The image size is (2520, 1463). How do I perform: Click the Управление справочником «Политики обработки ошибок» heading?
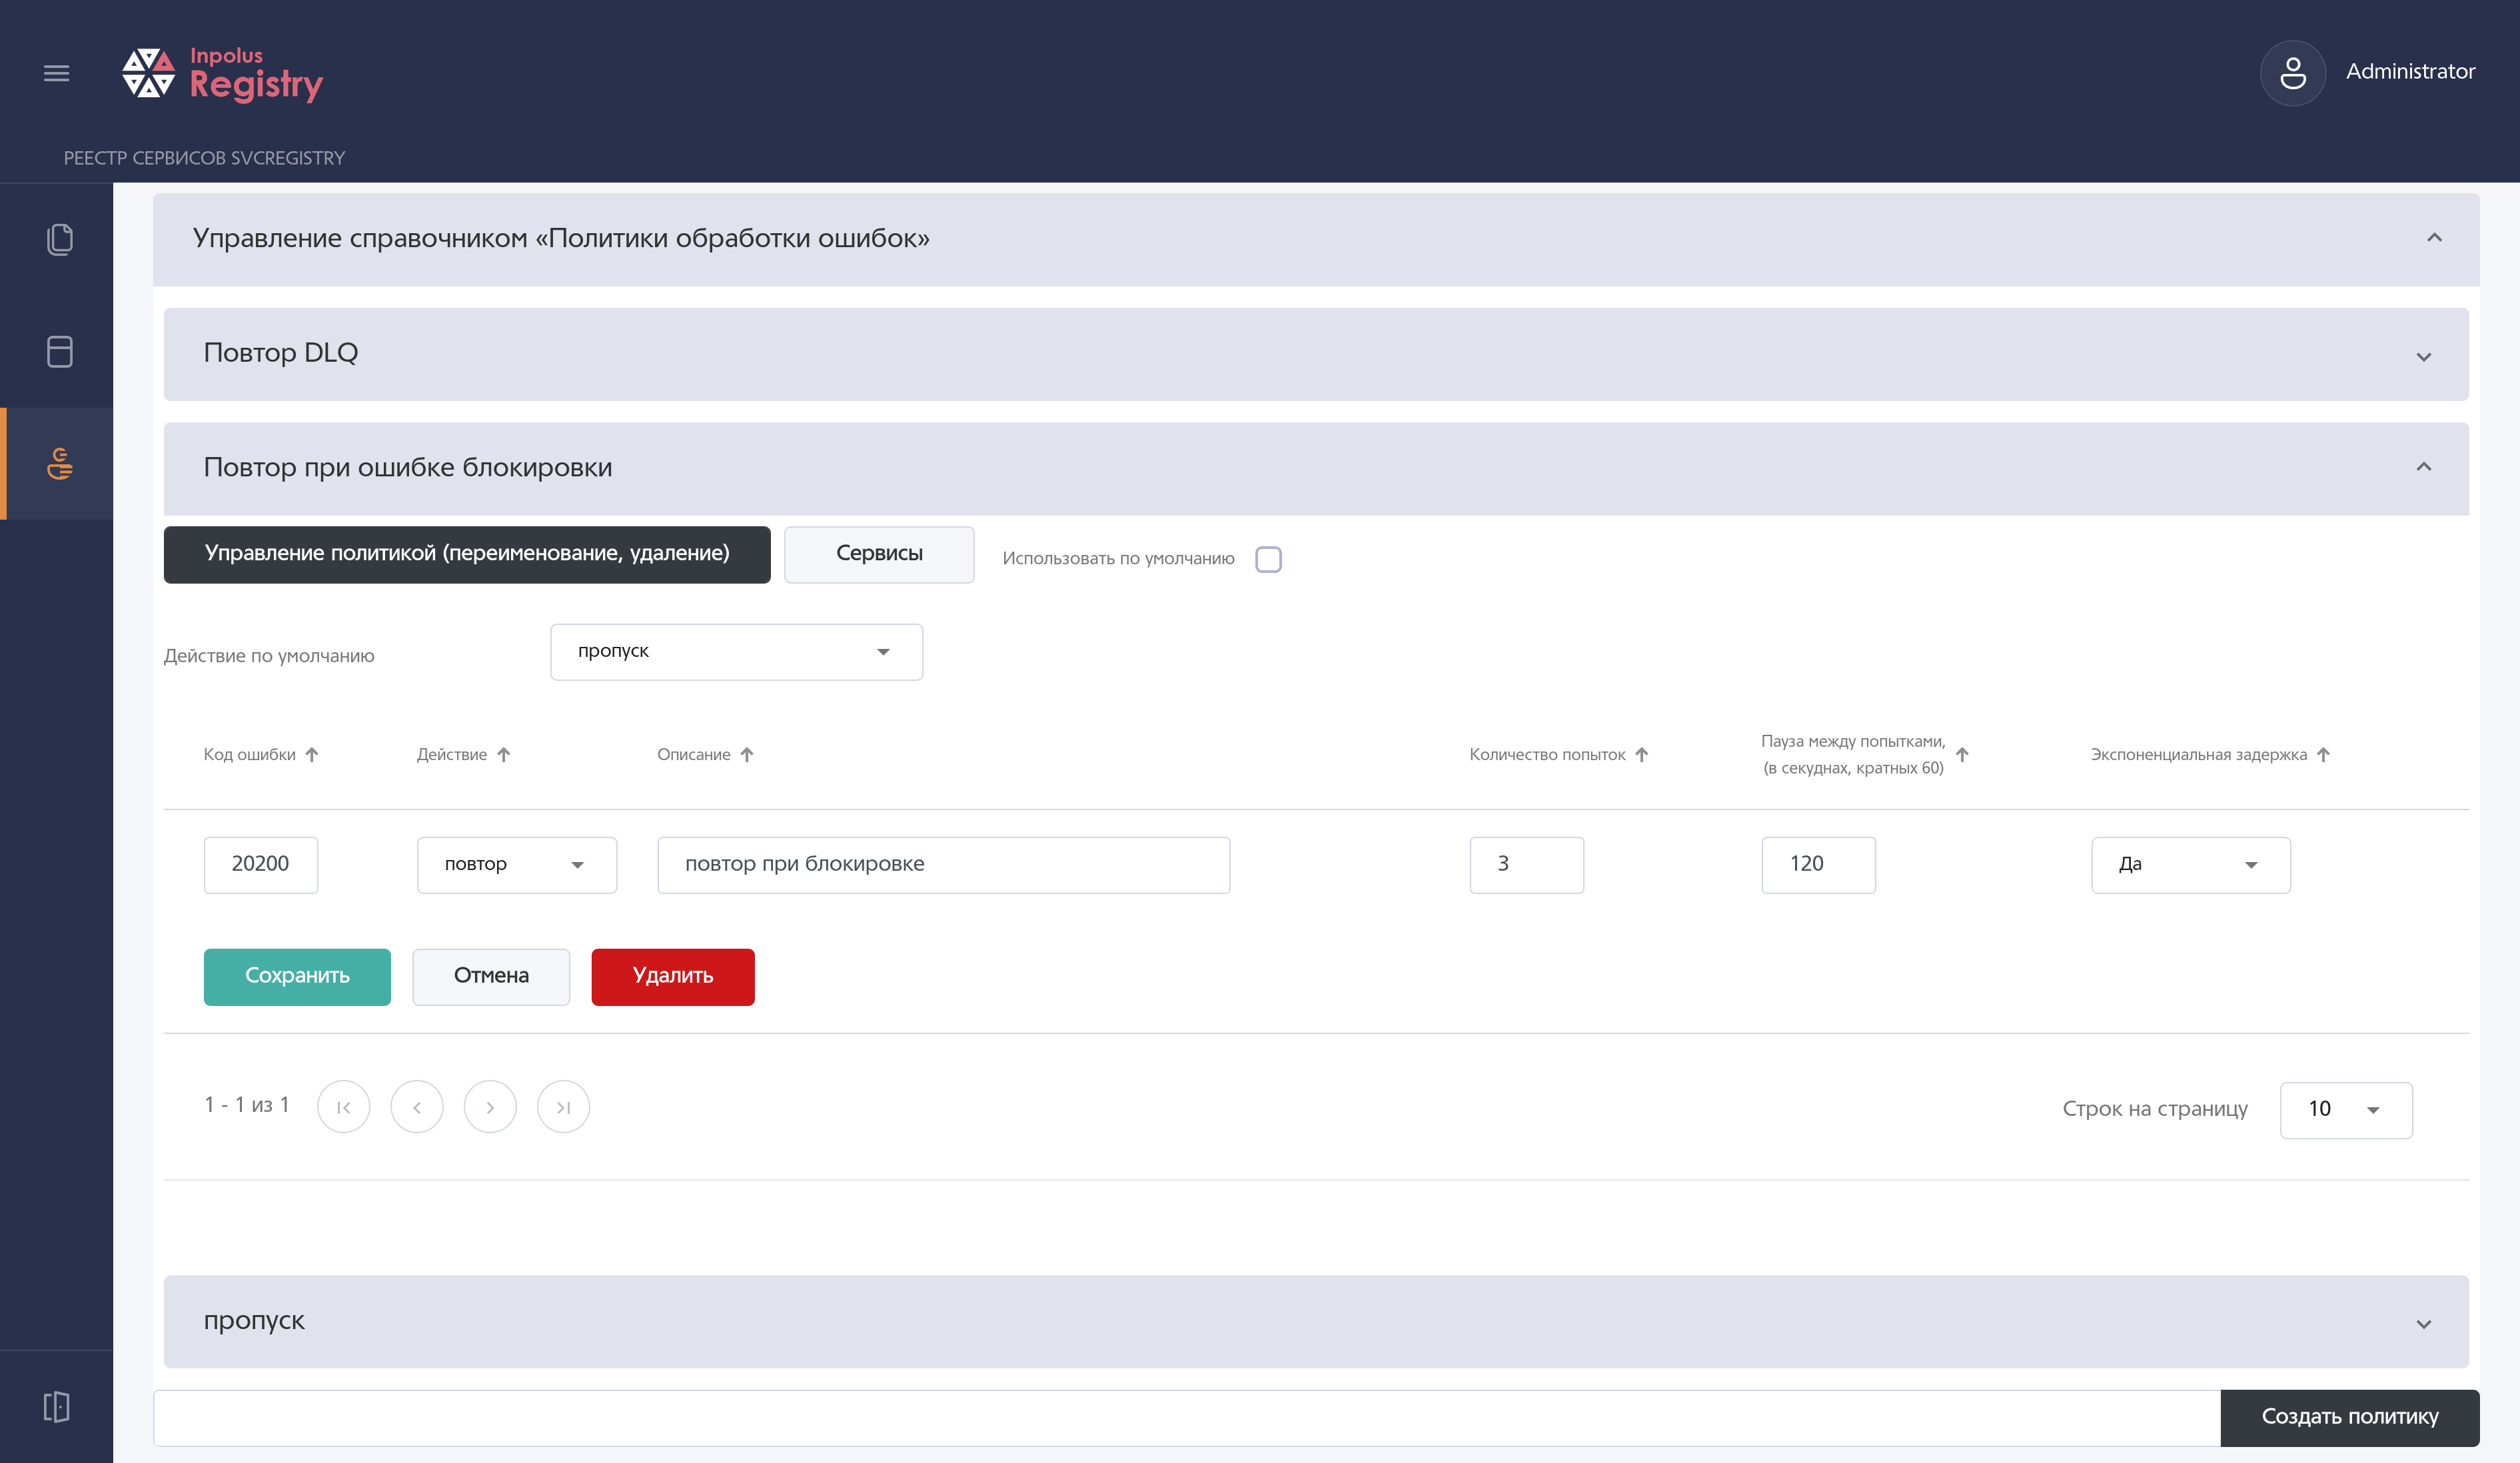[561, 238]
